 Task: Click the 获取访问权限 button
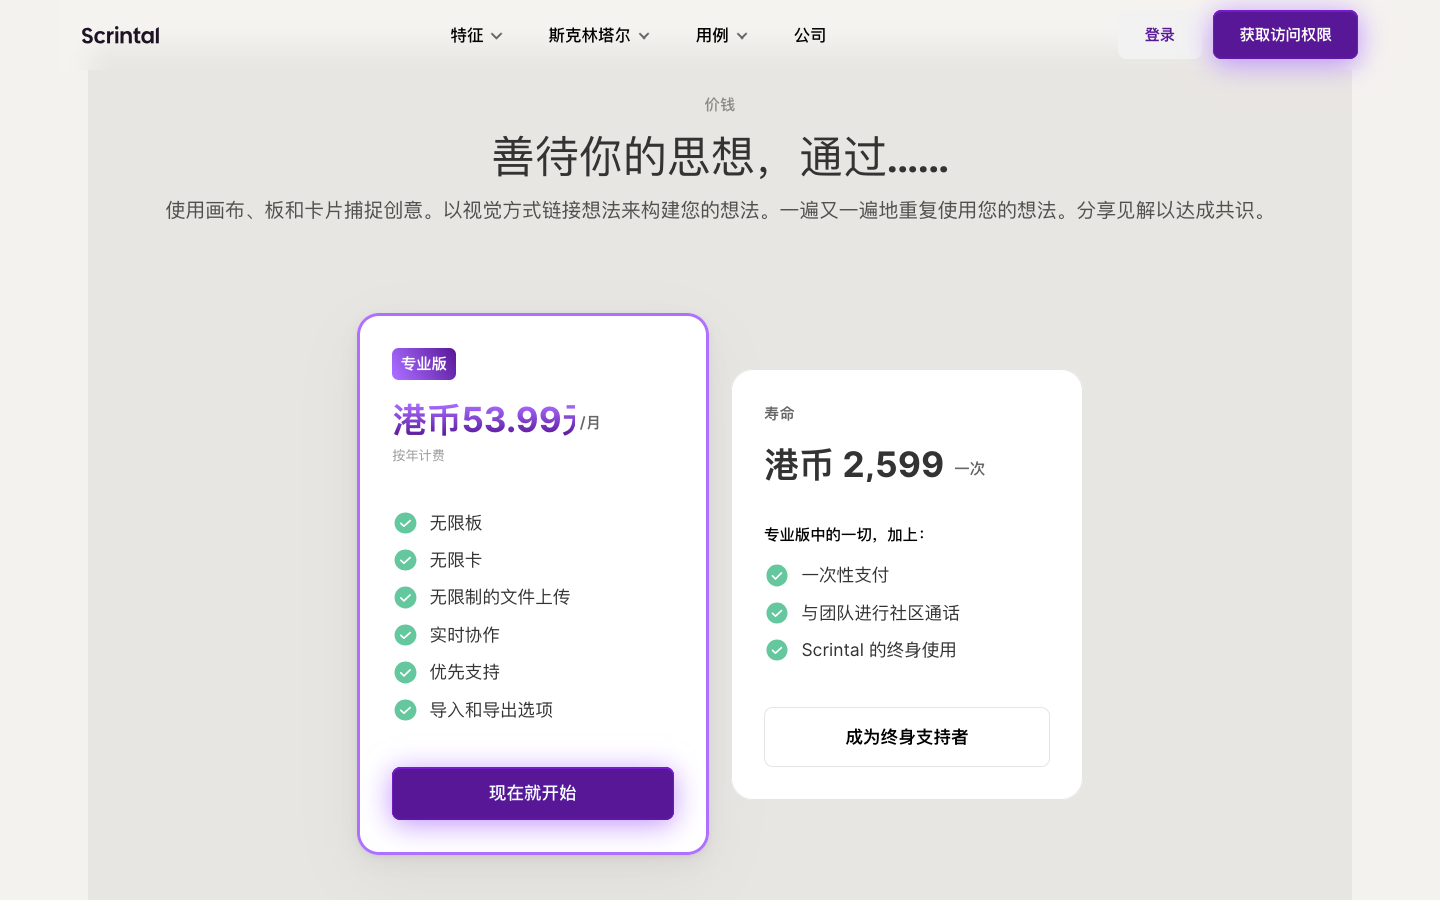1285,34
